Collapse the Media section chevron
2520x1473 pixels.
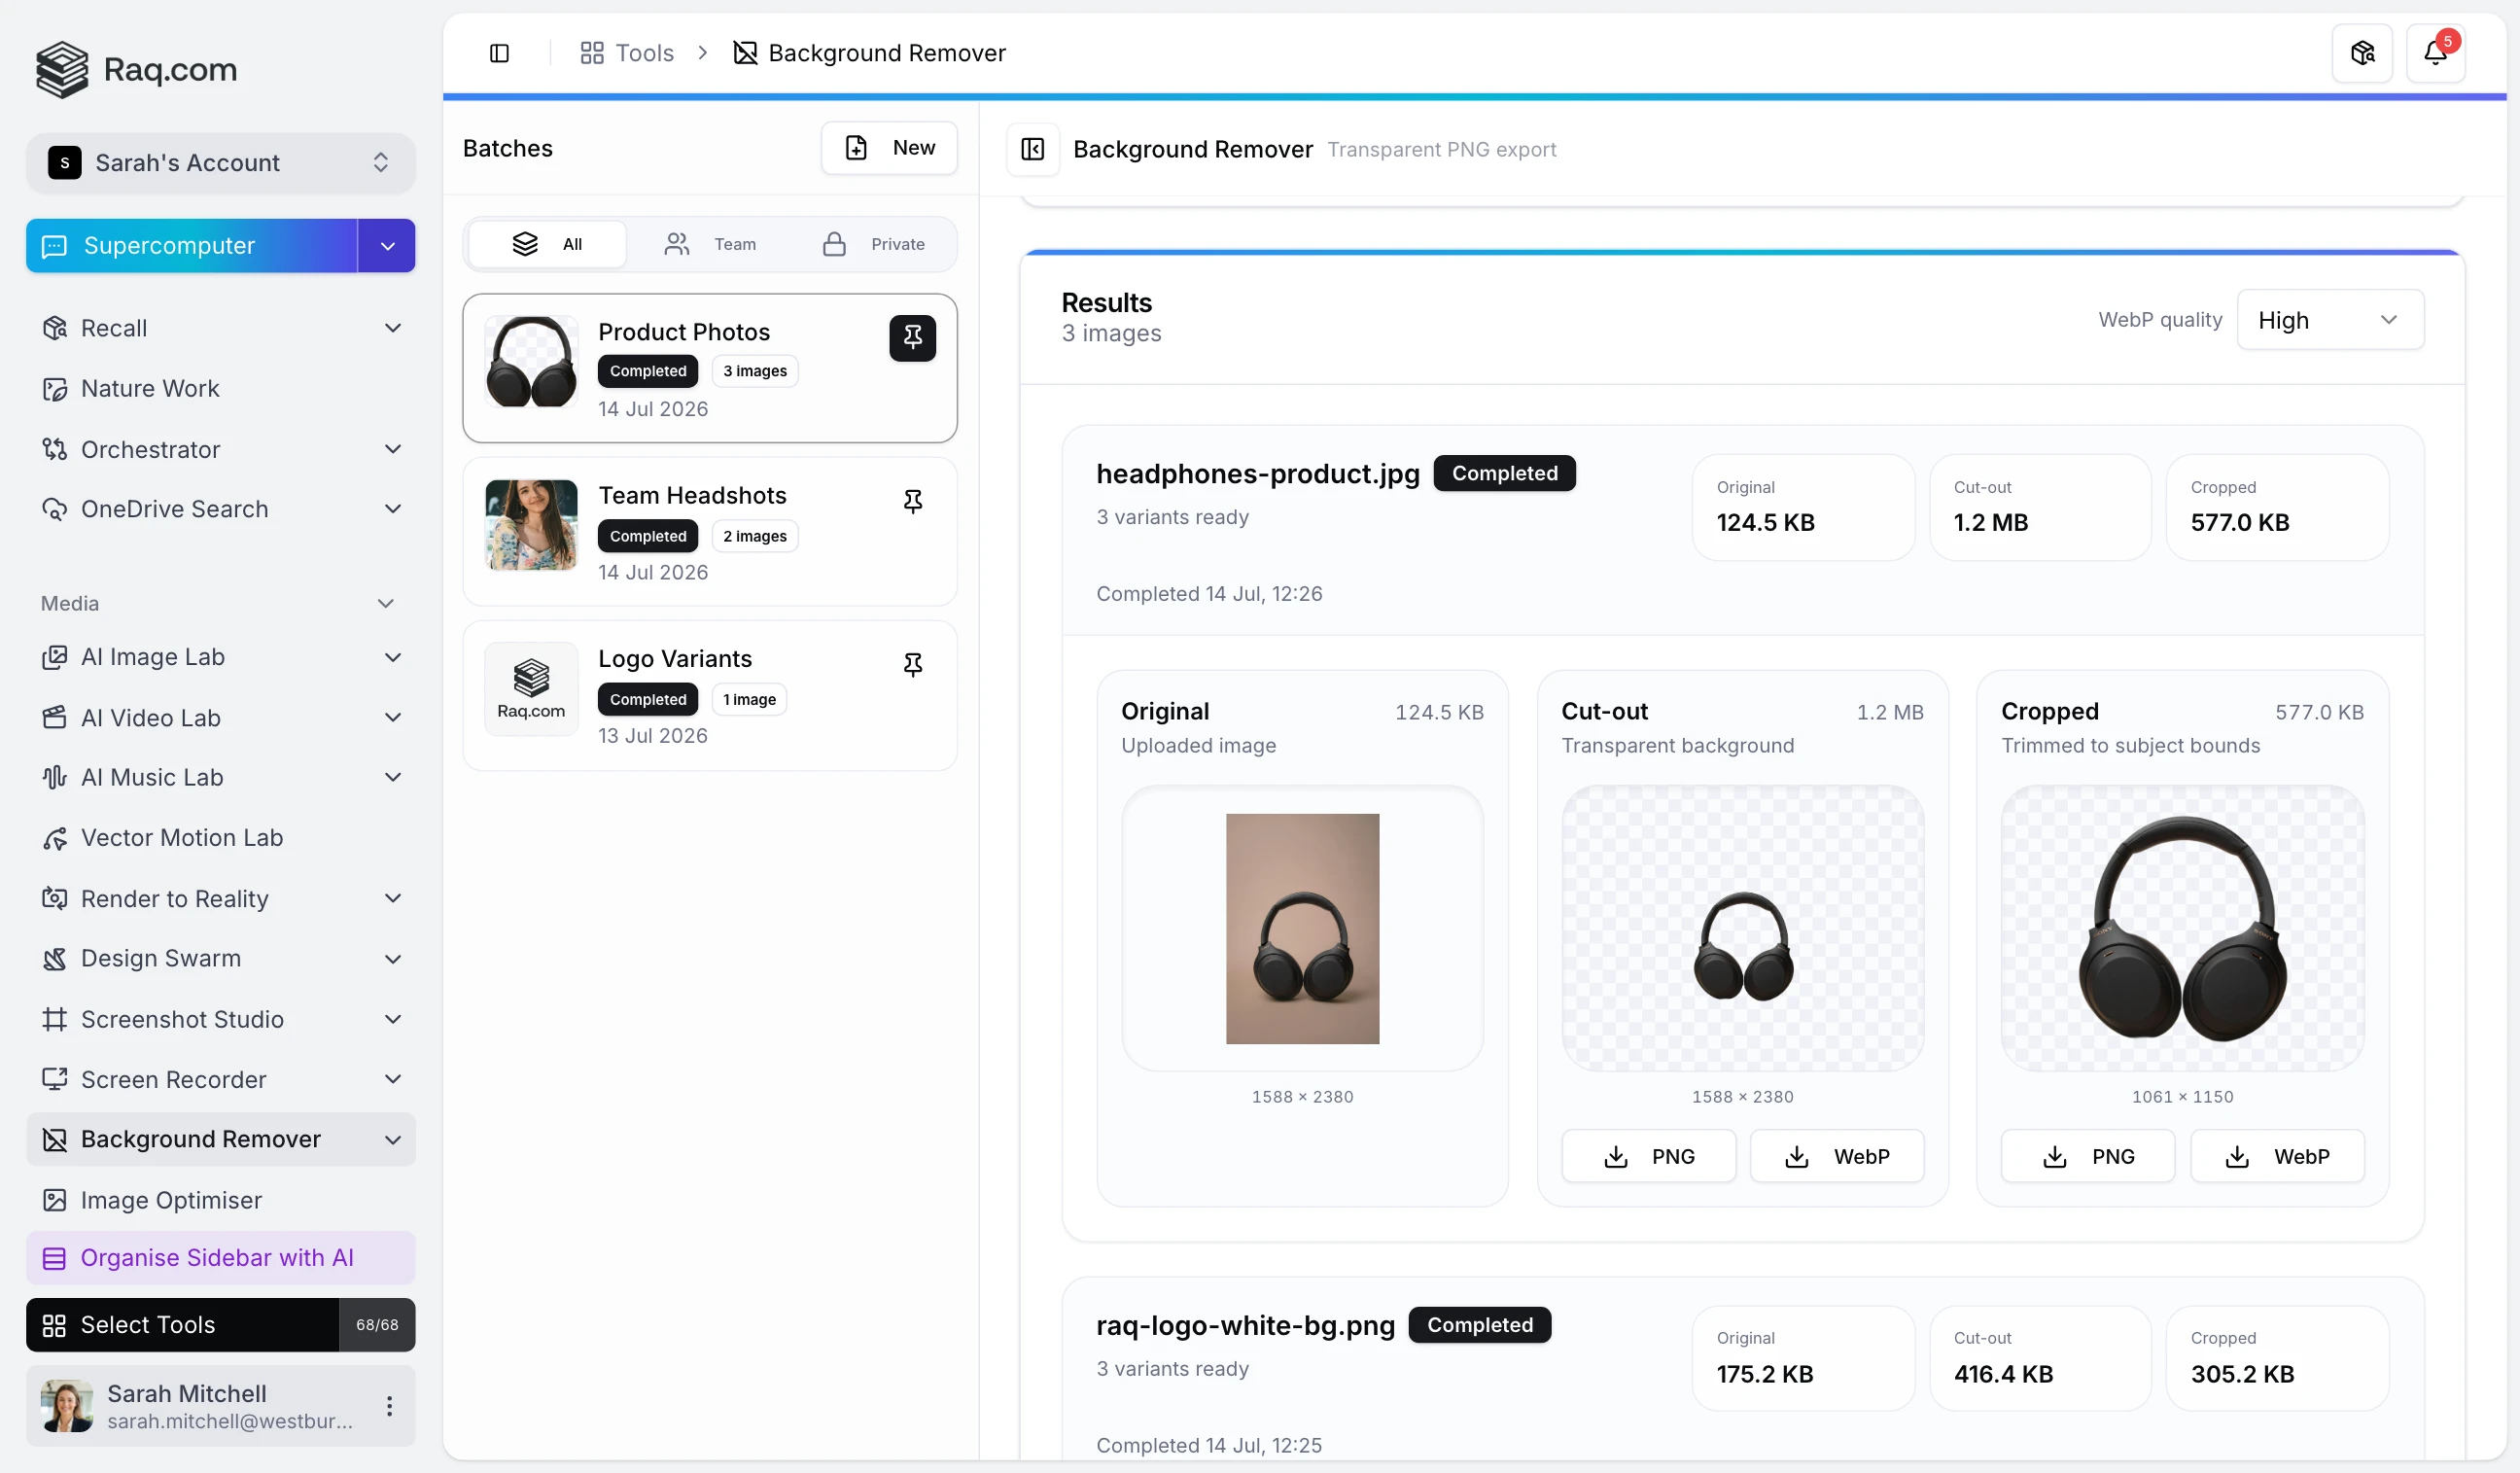(x=386, y=603)
